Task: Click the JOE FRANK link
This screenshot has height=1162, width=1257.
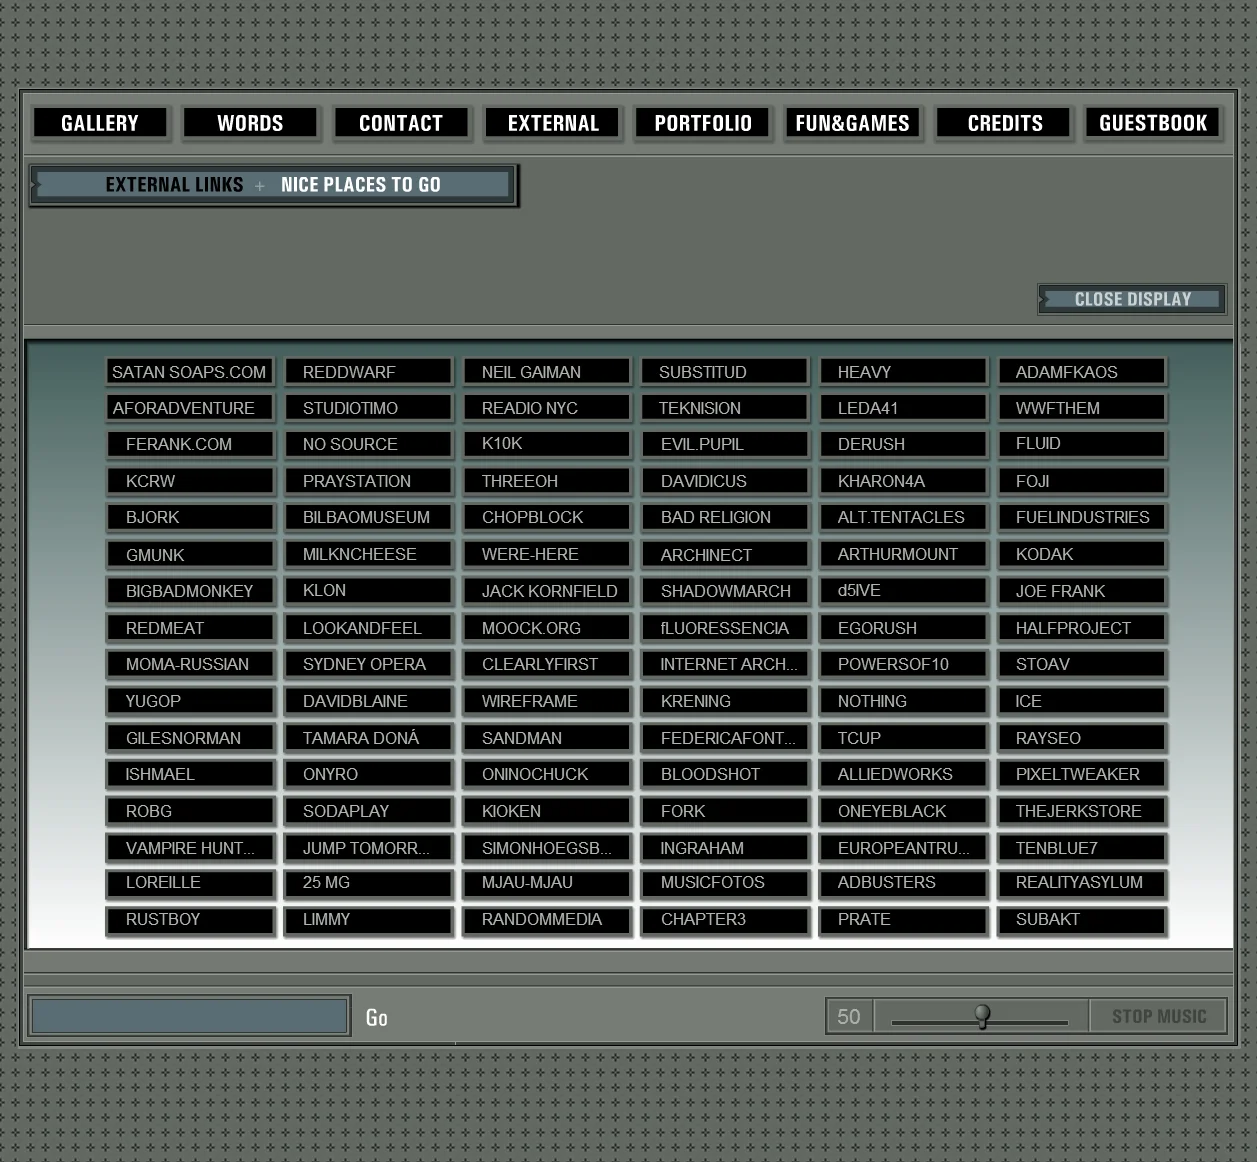Action: pyautogui.click(x=1082, y=591)
